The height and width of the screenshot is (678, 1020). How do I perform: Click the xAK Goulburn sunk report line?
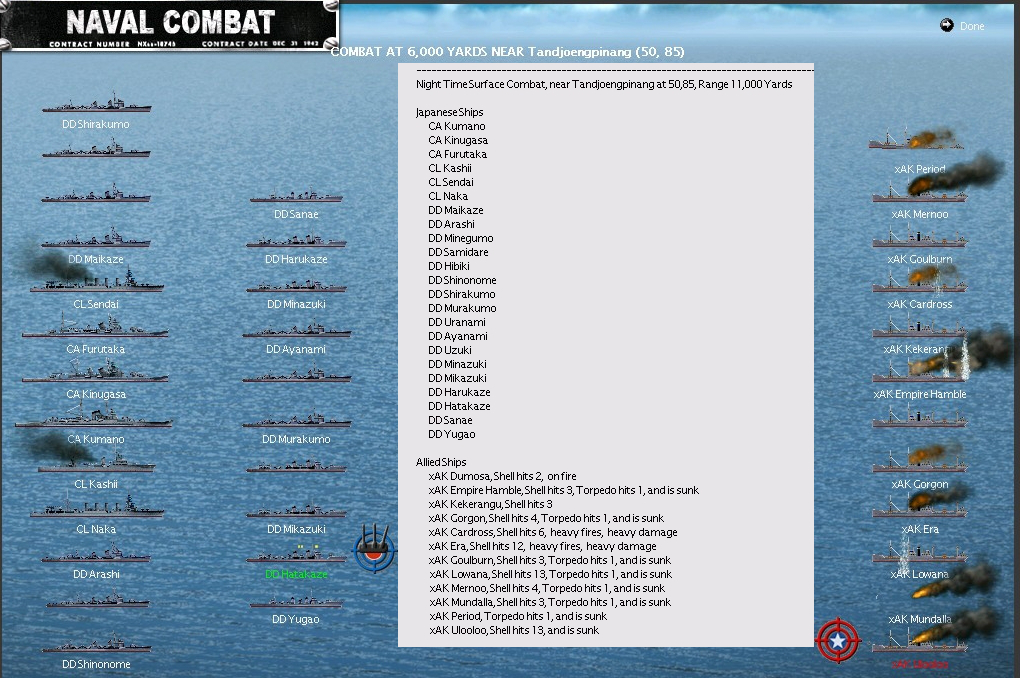click(550, 560)
